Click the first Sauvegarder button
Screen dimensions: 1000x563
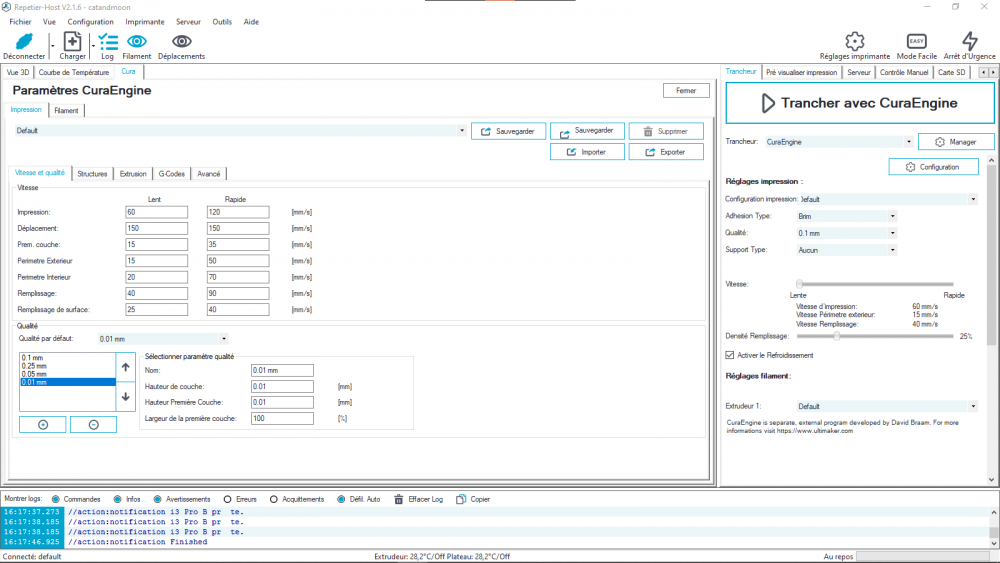click(508, 131)
